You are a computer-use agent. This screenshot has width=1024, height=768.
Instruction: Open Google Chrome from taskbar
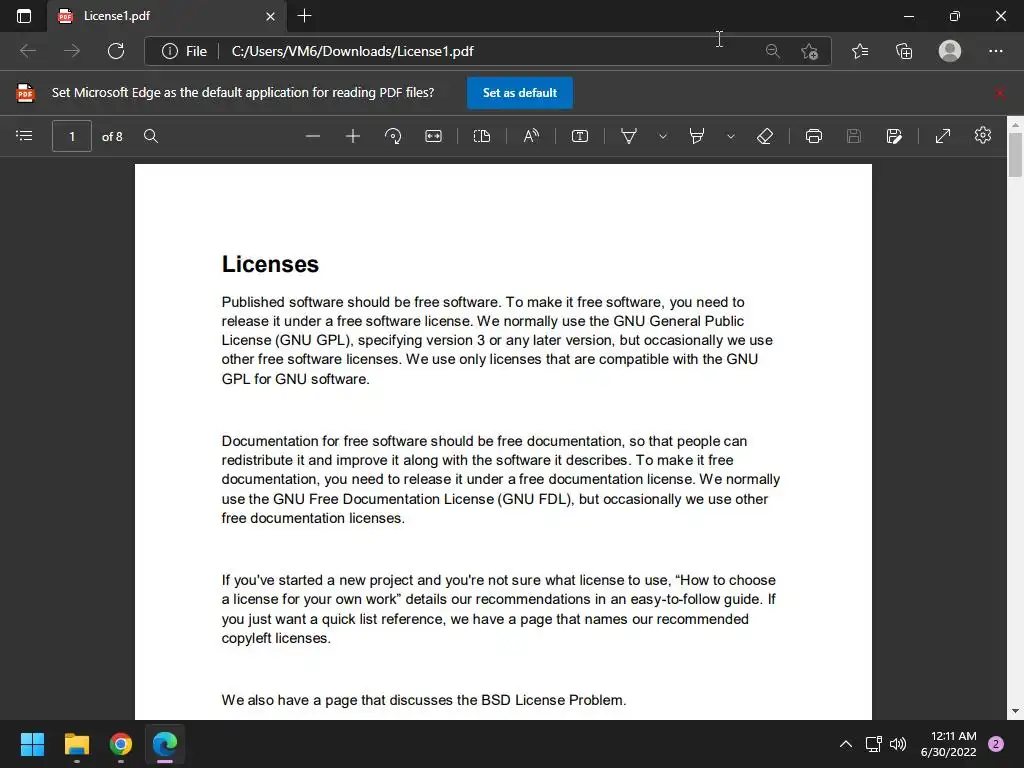point(121,744)
